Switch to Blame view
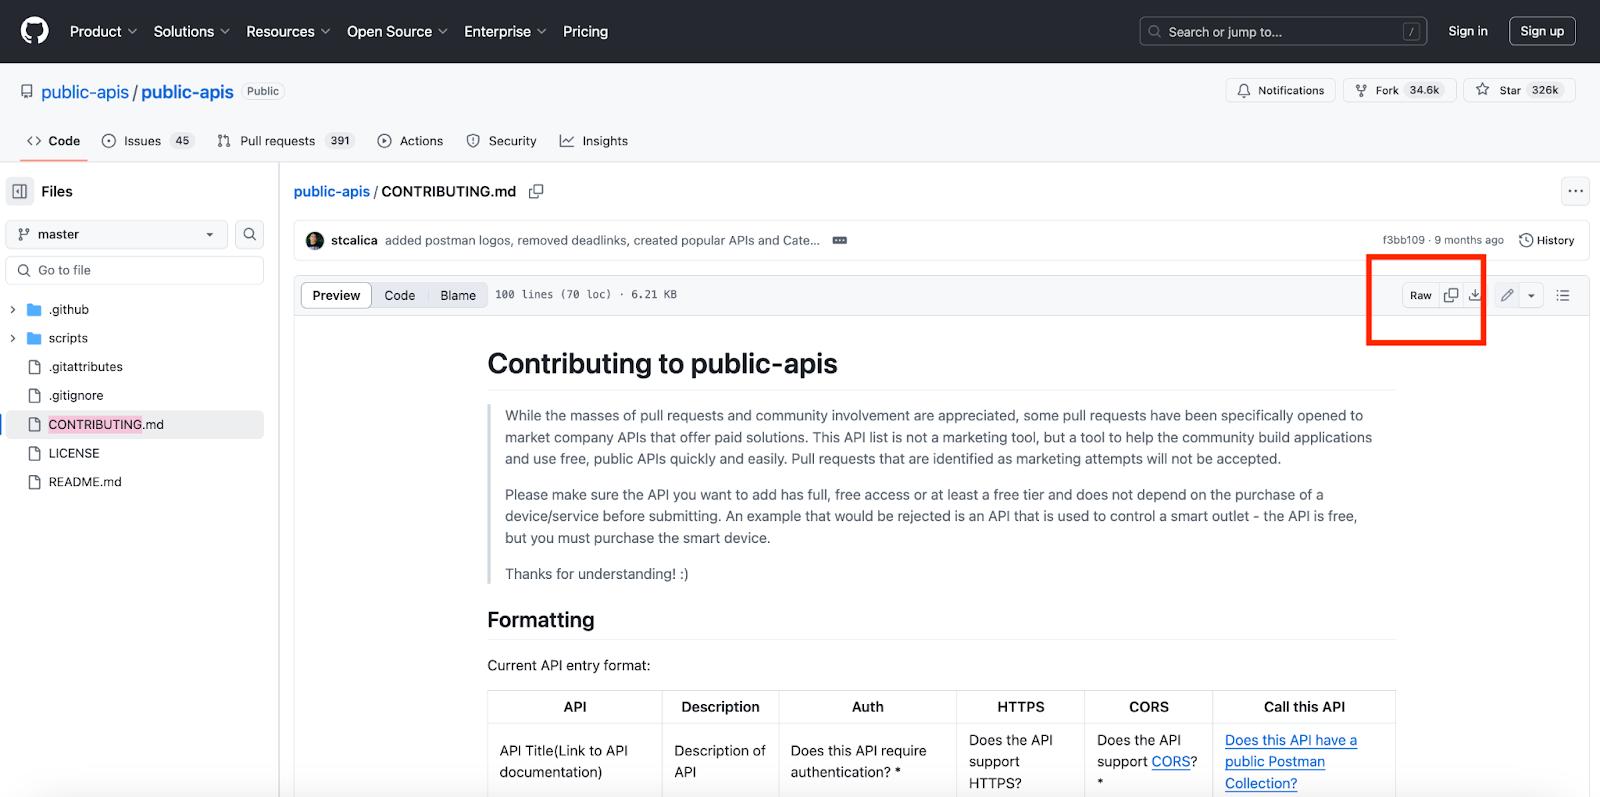Screen dimensions: 1600x797 coord(458,295)
